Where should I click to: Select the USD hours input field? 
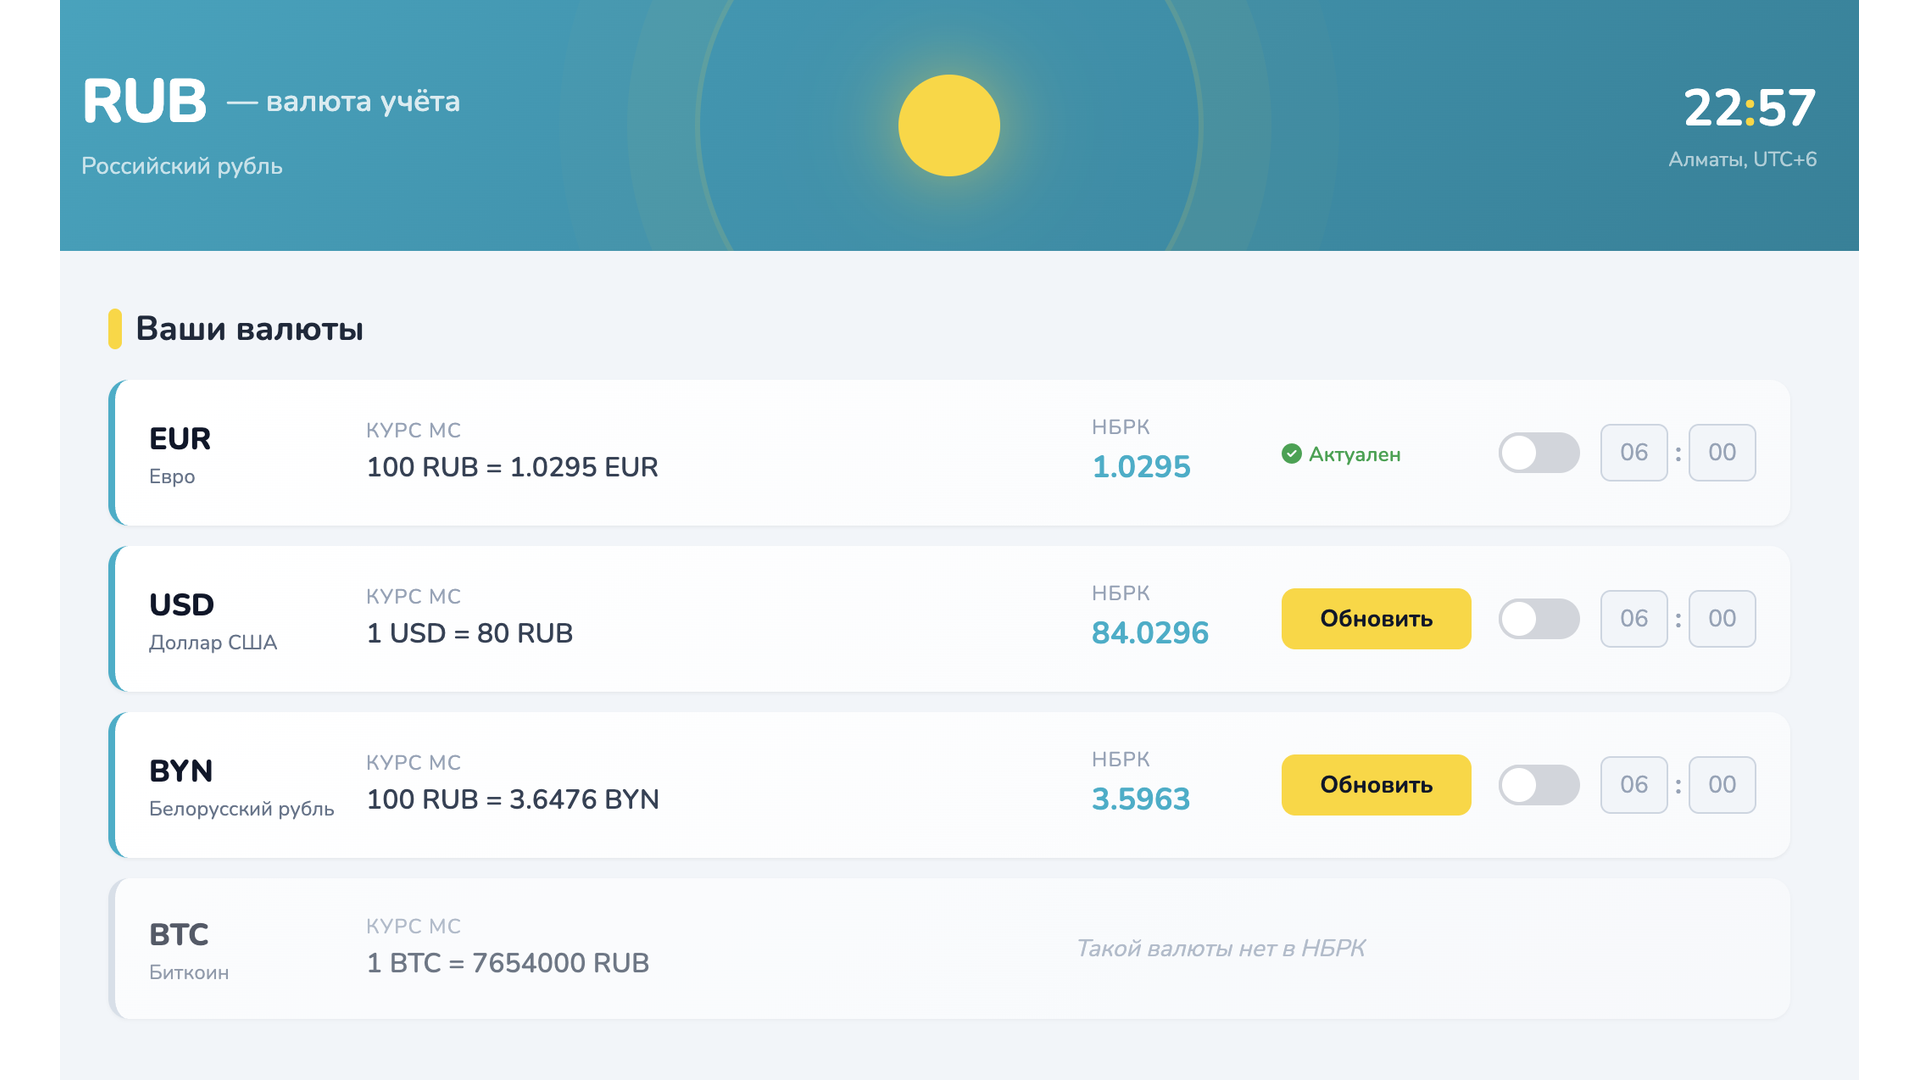[x=1633, y=619]
